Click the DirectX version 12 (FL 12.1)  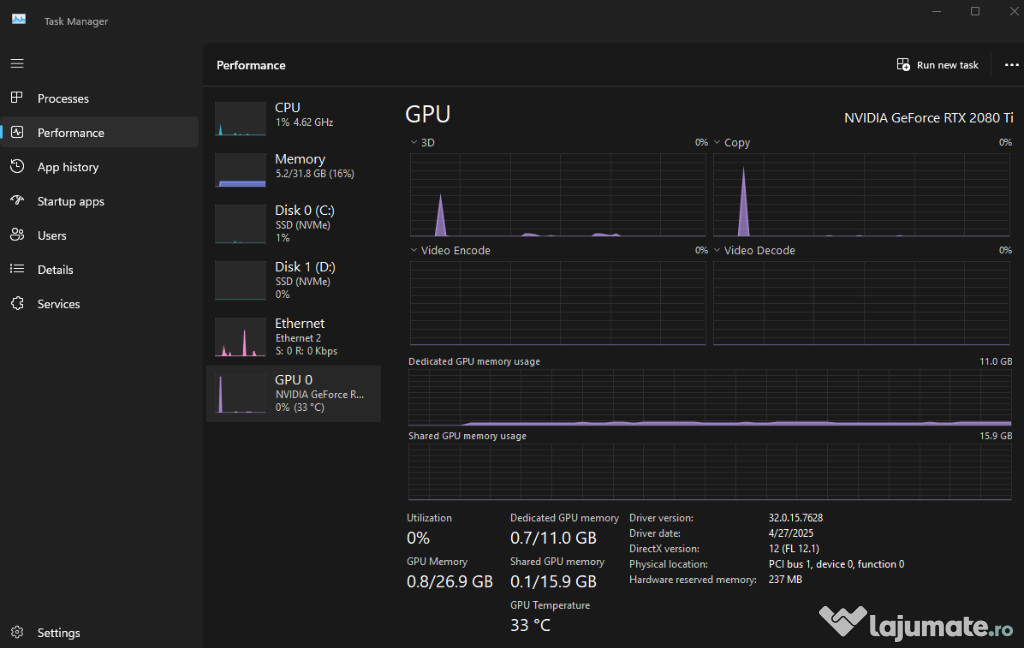click(x=793, y=549)
